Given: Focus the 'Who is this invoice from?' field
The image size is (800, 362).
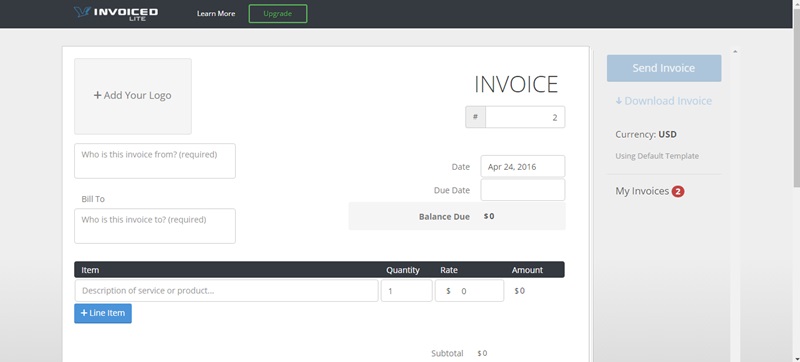Looking at the screenshot, I should click(x=155, y=161).
